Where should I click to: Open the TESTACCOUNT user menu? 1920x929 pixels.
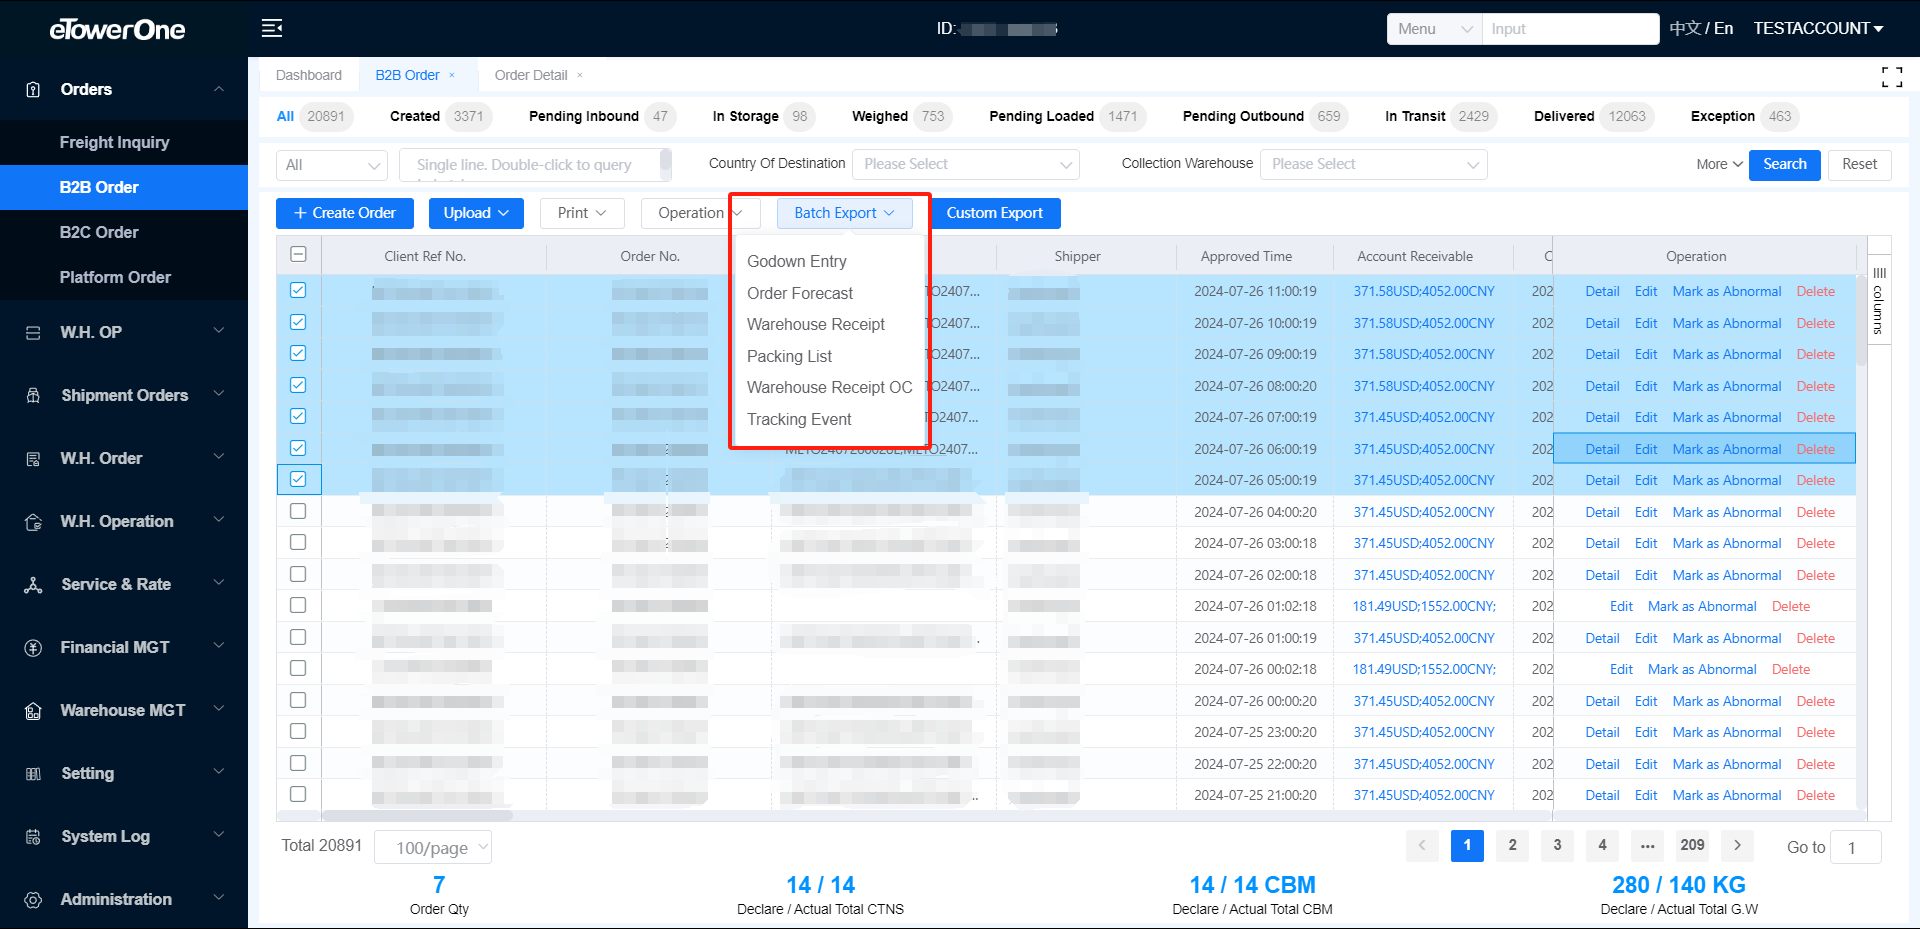tap(1818, 29)
